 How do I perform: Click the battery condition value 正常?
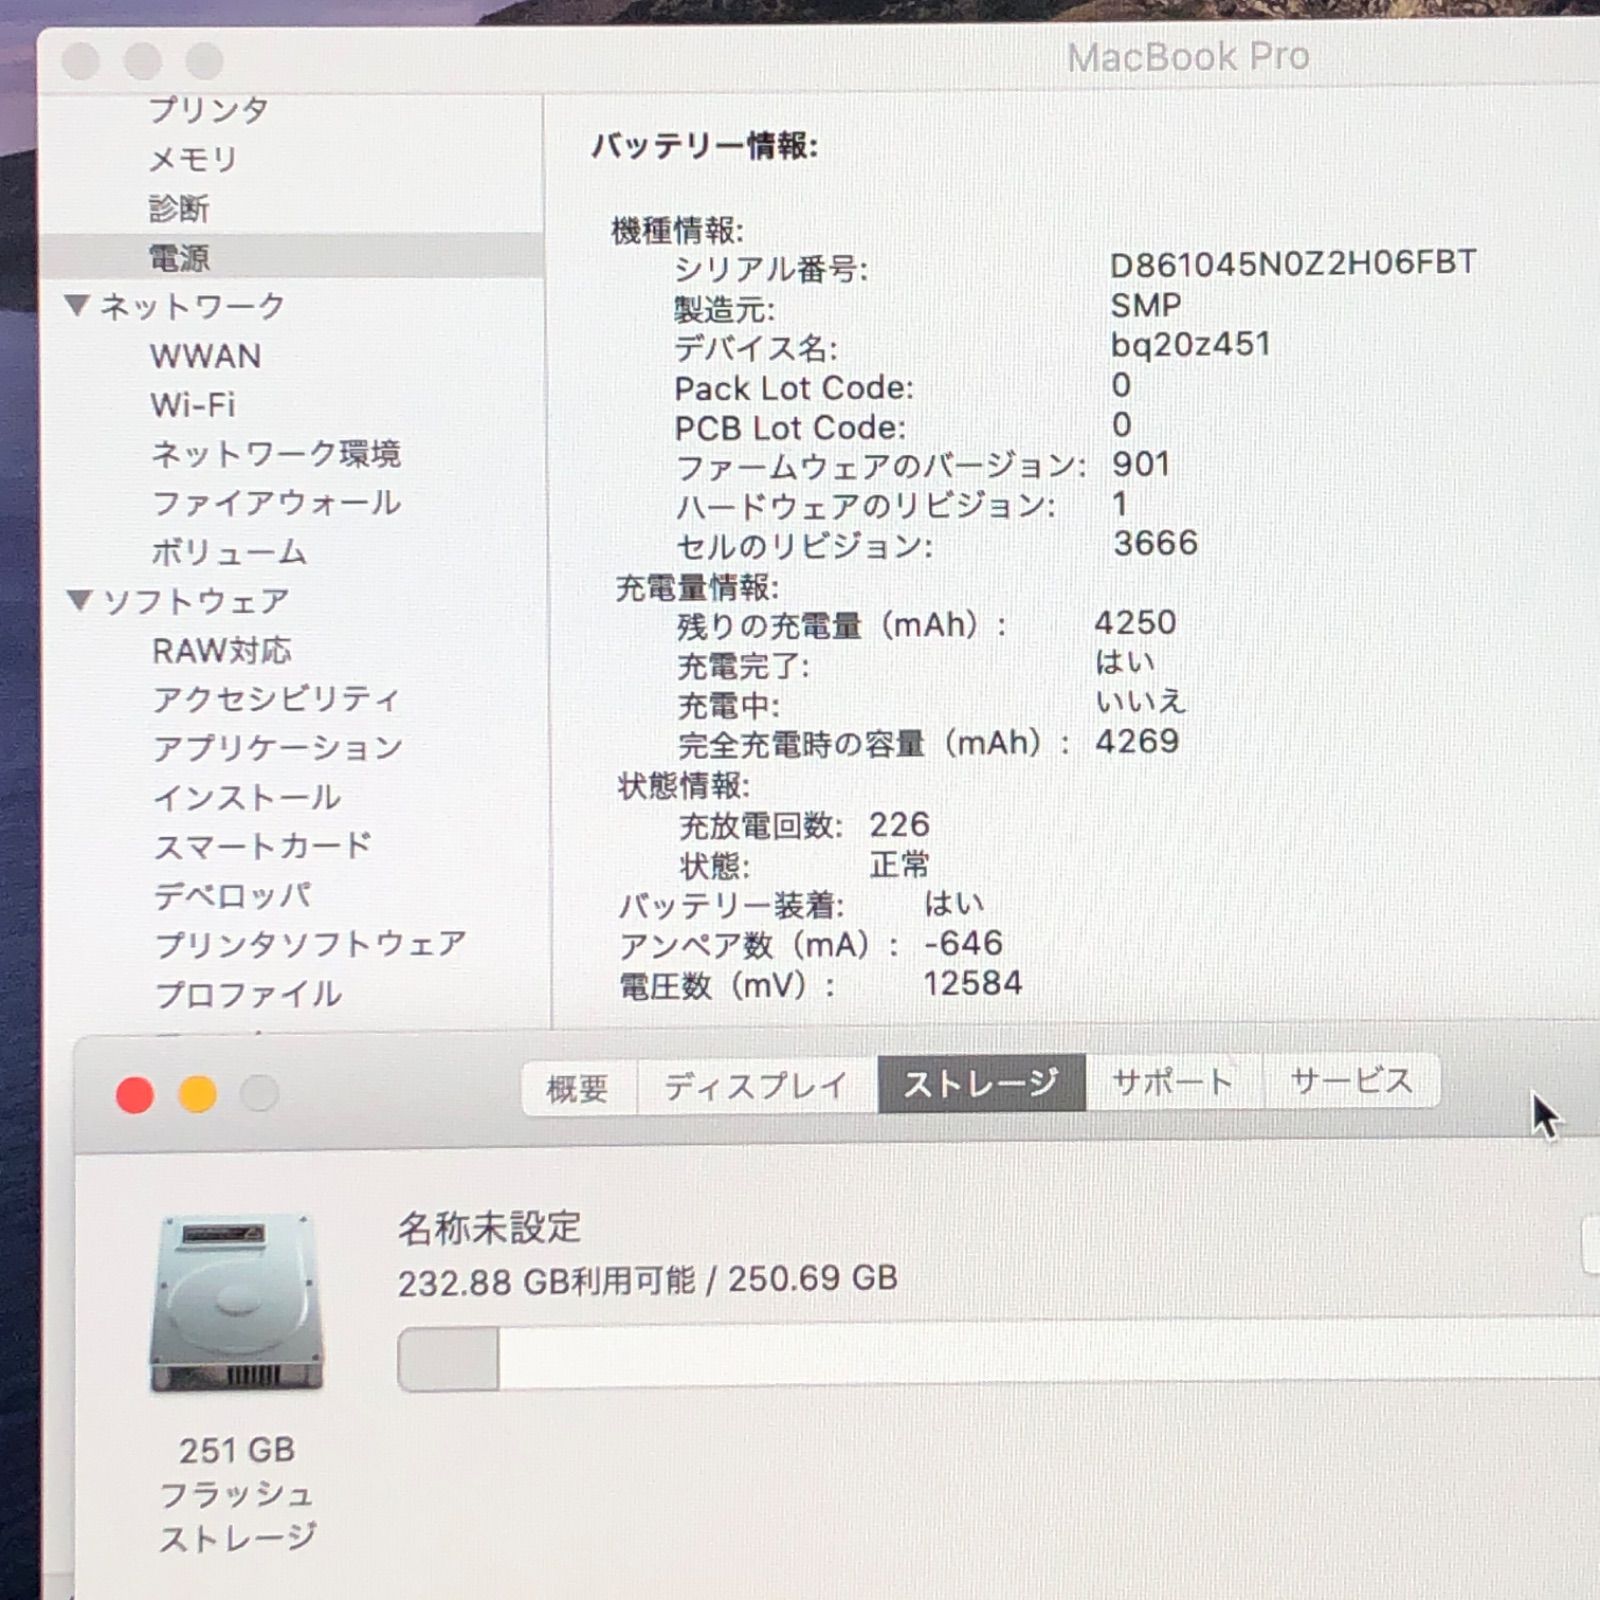[899, 864]
